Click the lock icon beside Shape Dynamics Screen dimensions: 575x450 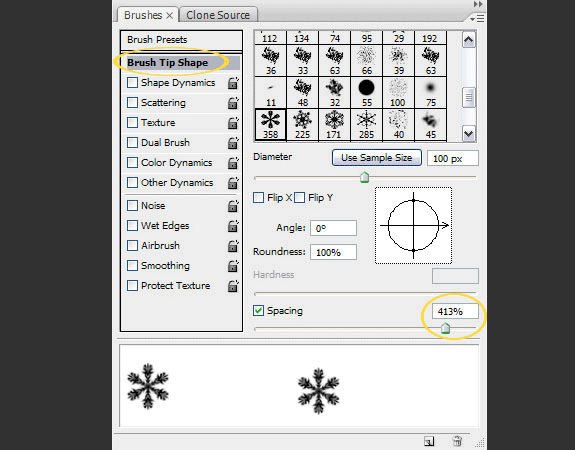coord(233,83)
